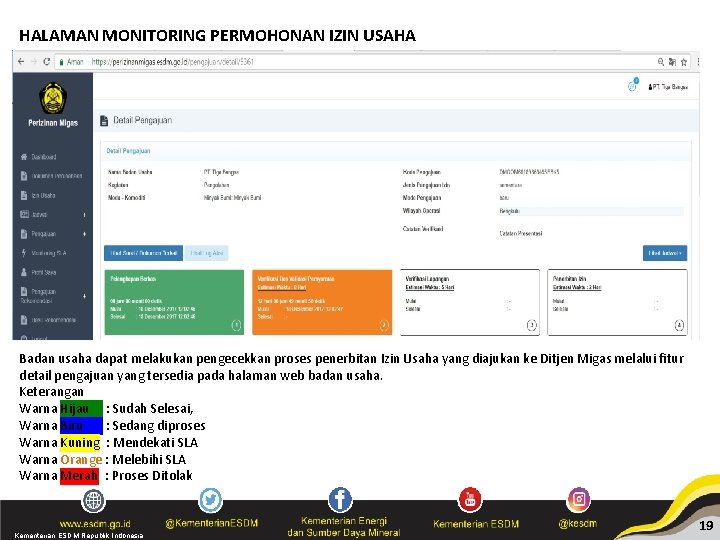Click the YouTube icon in footer
Viewport: 720px width, 540px height.
pyautogui.click(x=470, y=500)
